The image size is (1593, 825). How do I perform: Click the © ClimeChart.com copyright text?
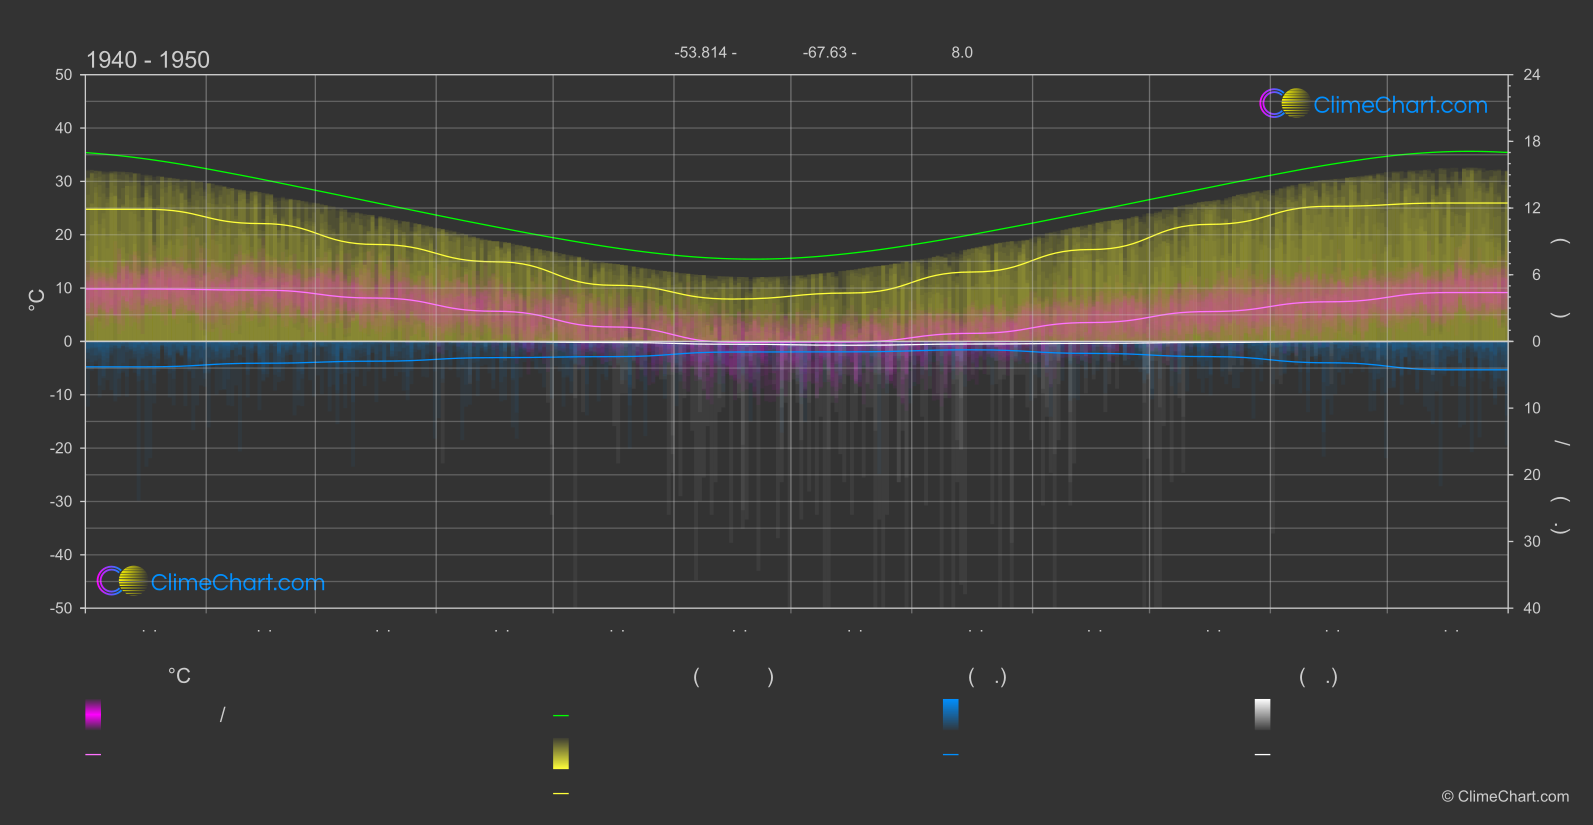click(1505, 797)
